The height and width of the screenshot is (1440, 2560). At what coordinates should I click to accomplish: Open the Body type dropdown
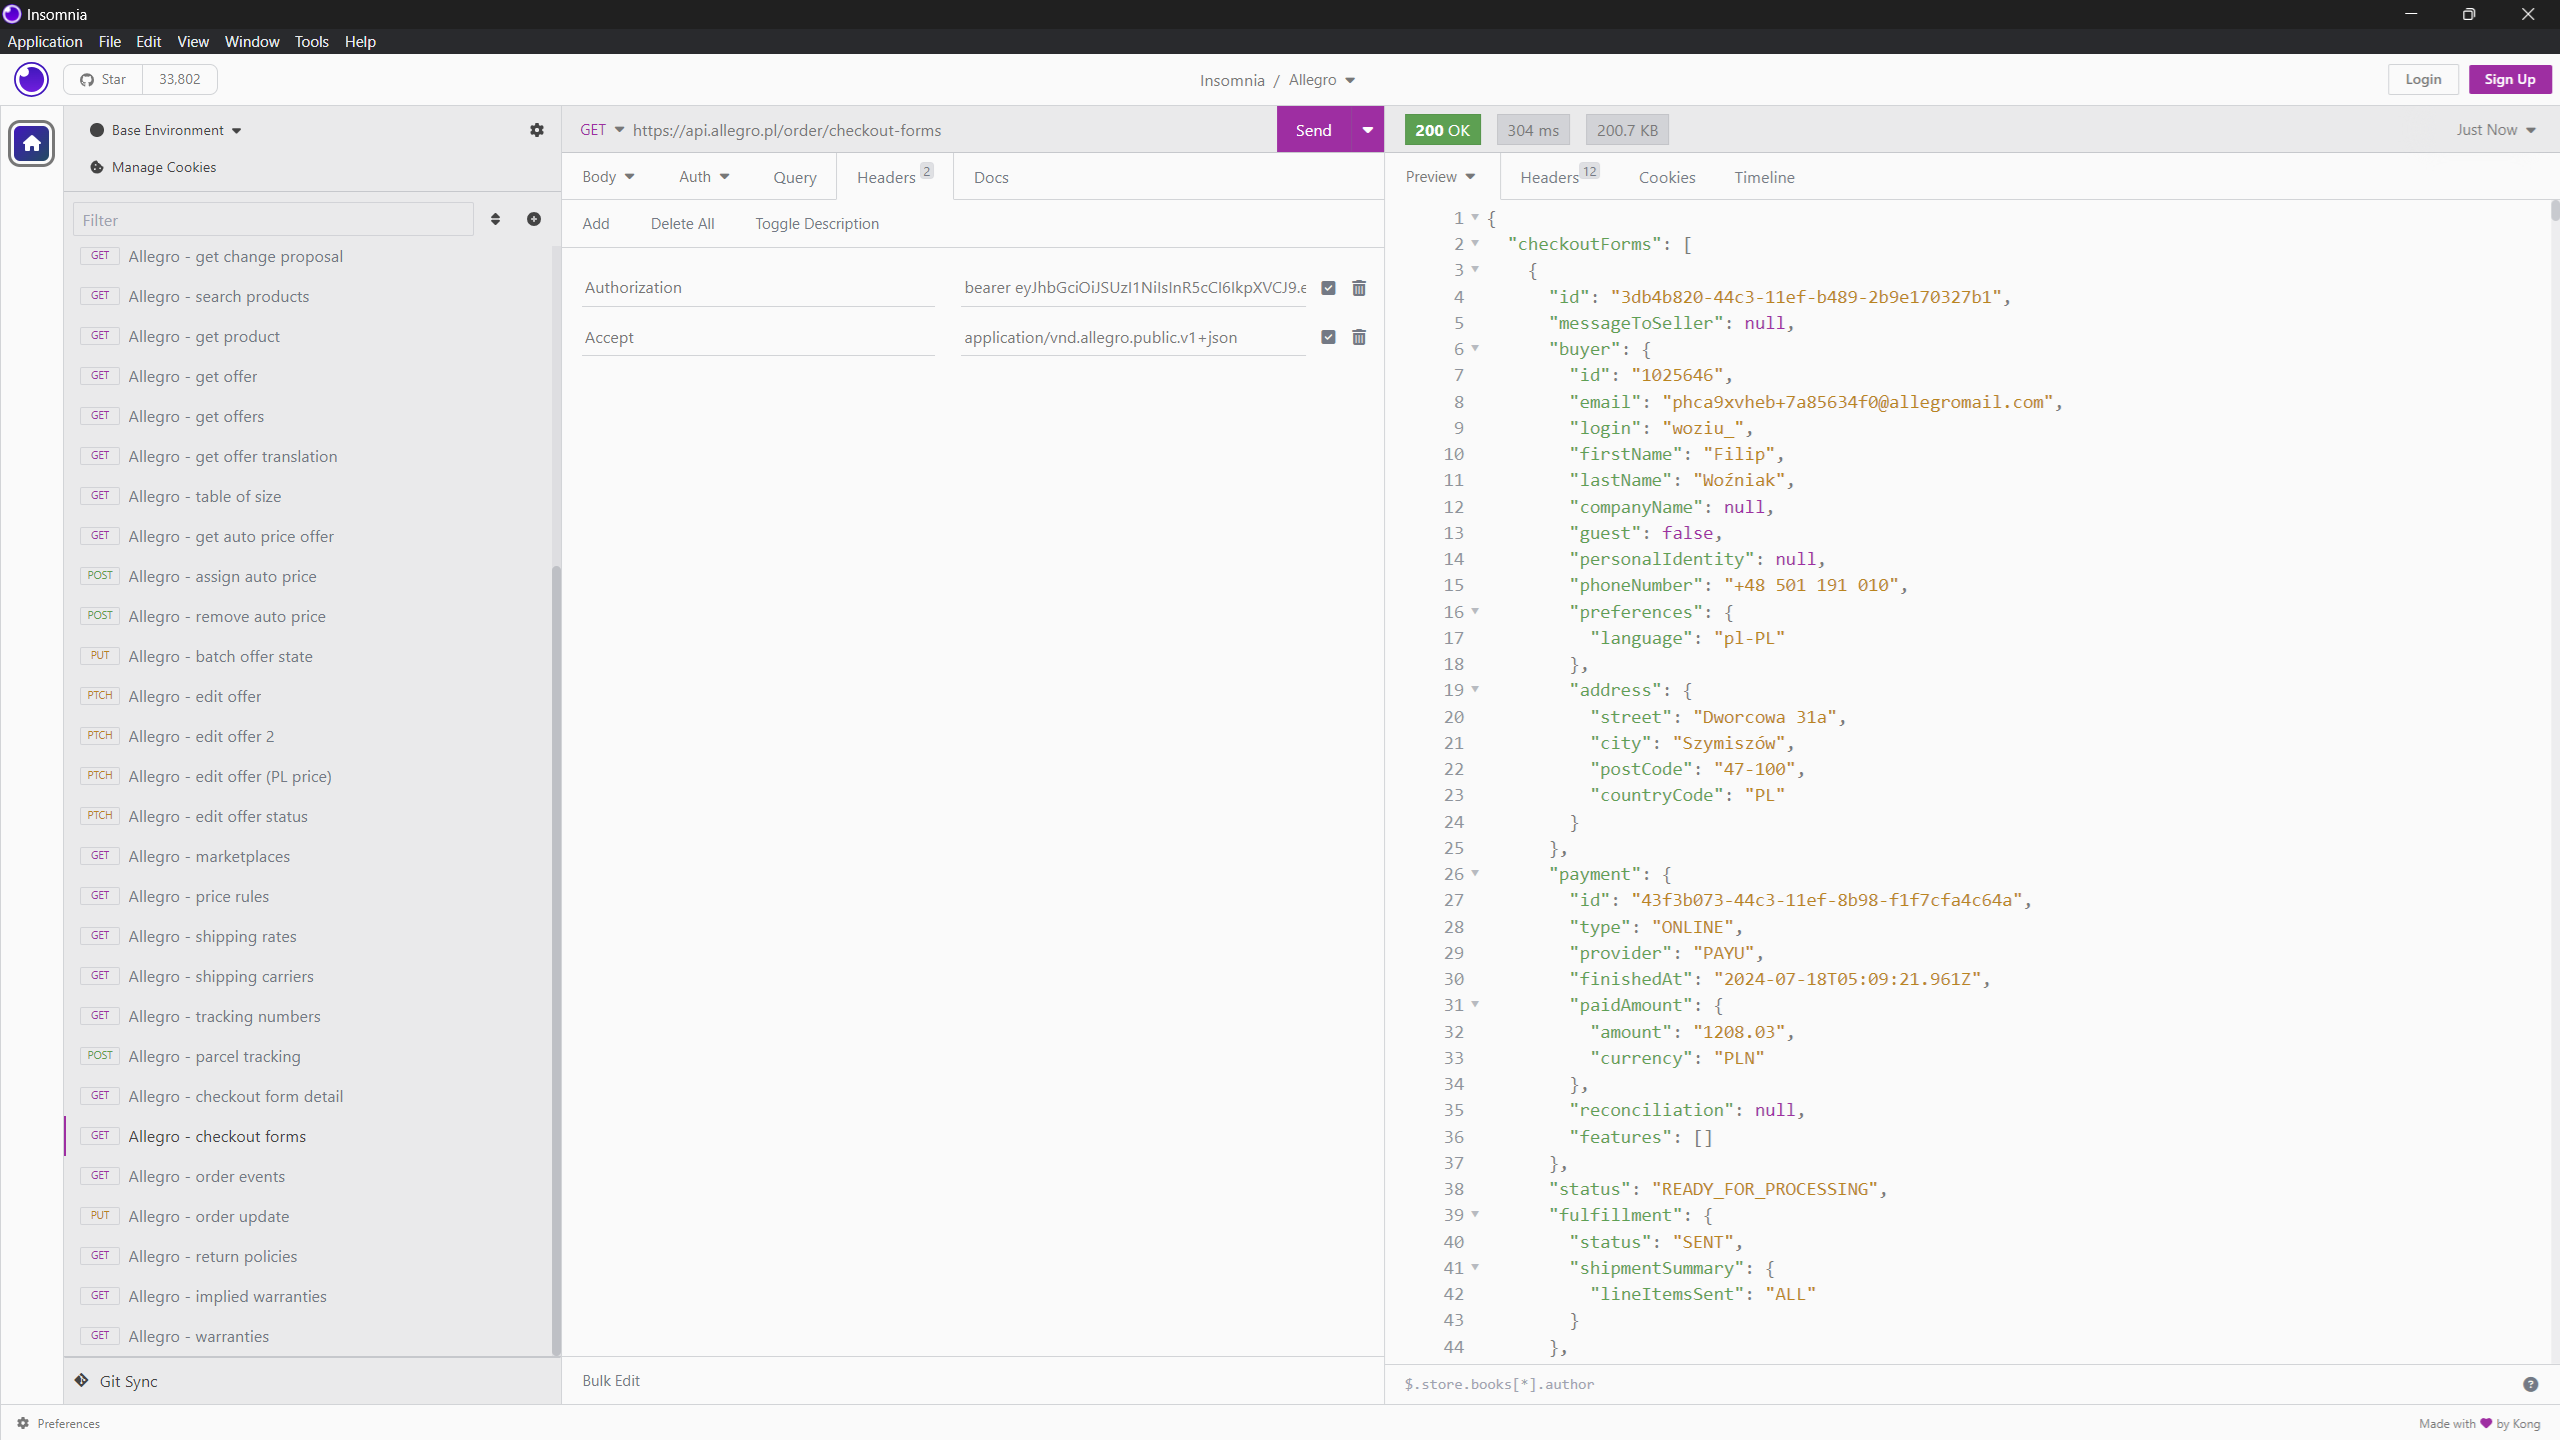point(608,177)
